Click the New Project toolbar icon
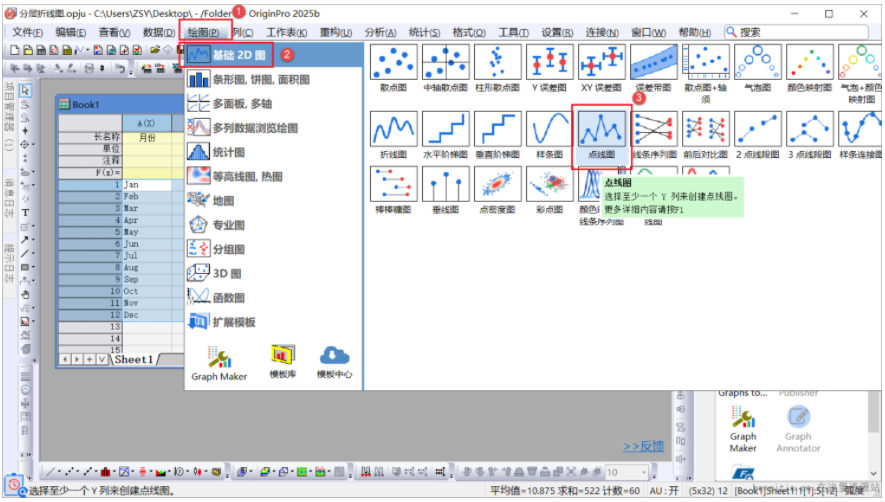The height and width of the screenshot is (502, 885). pos(15,50)
